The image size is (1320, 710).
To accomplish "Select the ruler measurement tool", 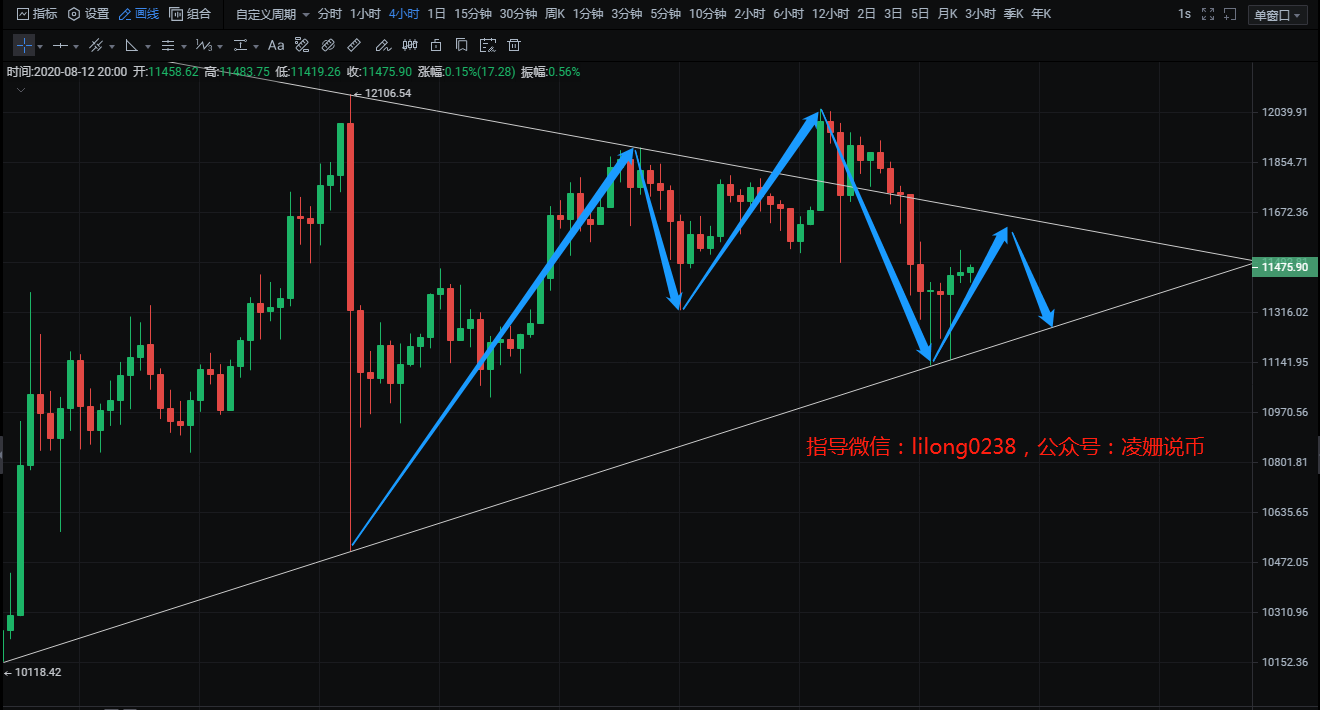I will (x=354, y=46).
